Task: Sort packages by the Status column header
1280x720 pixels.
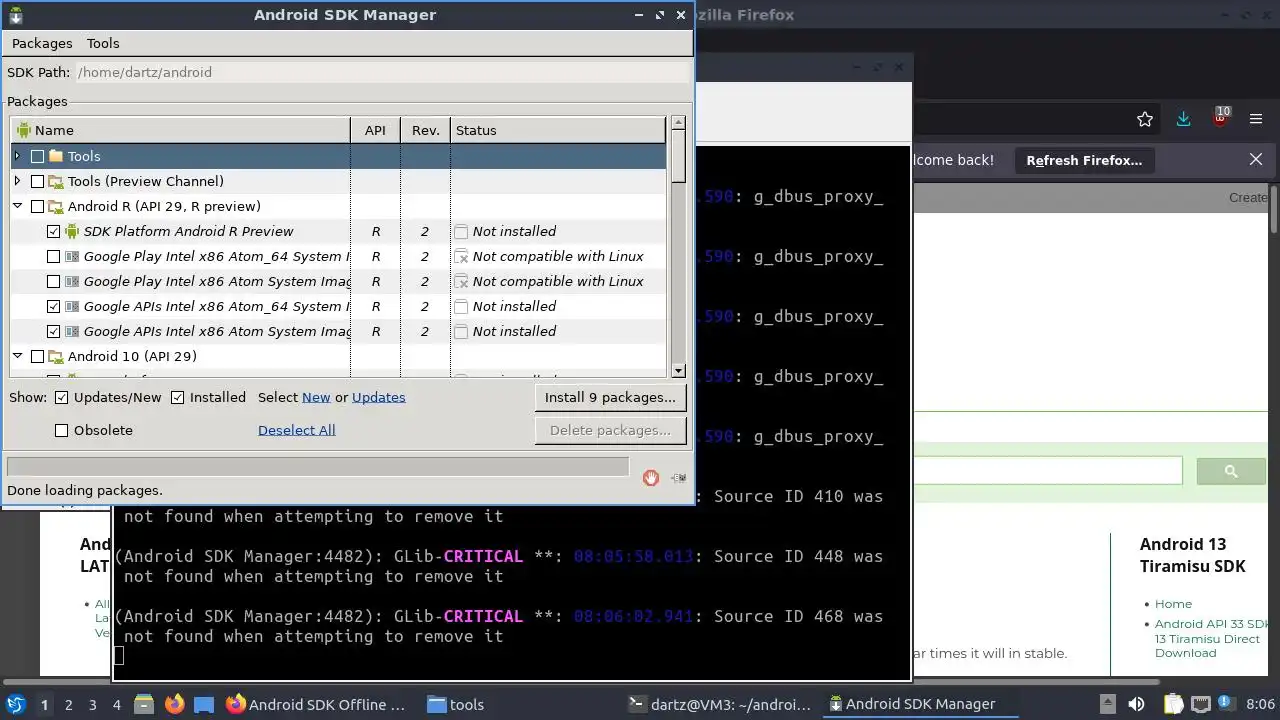Action: [558, 130]
